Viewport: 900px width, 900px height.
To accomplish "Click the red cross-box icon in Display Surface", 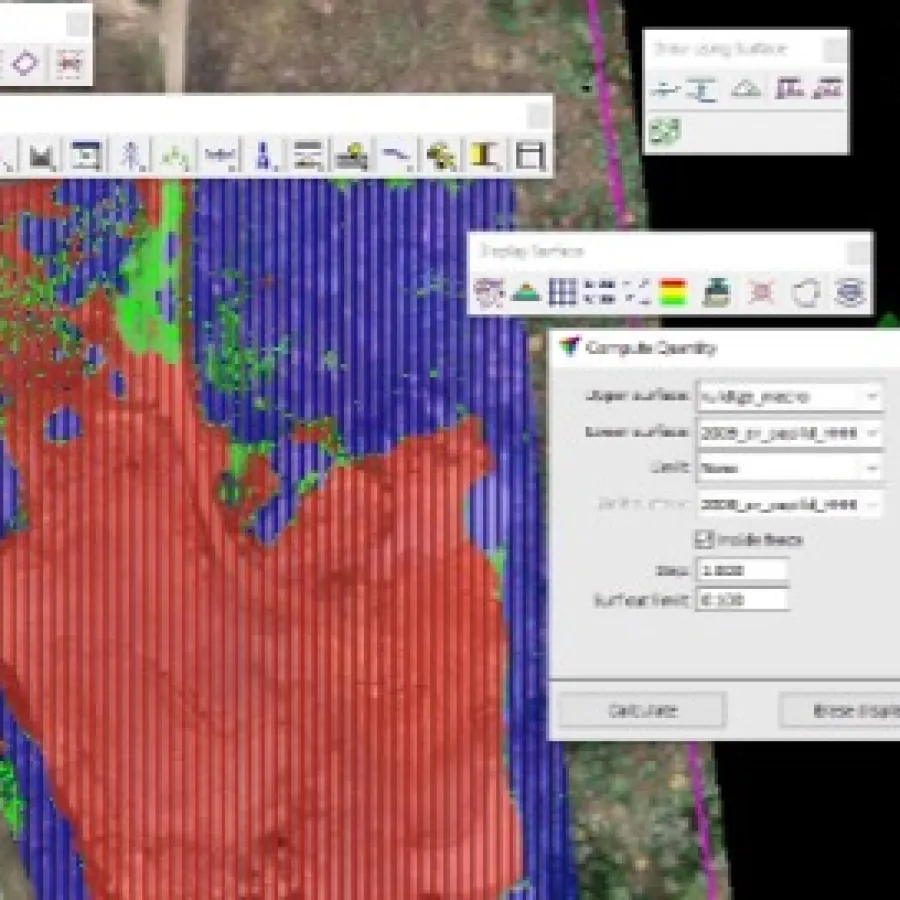I will [762, 292].
